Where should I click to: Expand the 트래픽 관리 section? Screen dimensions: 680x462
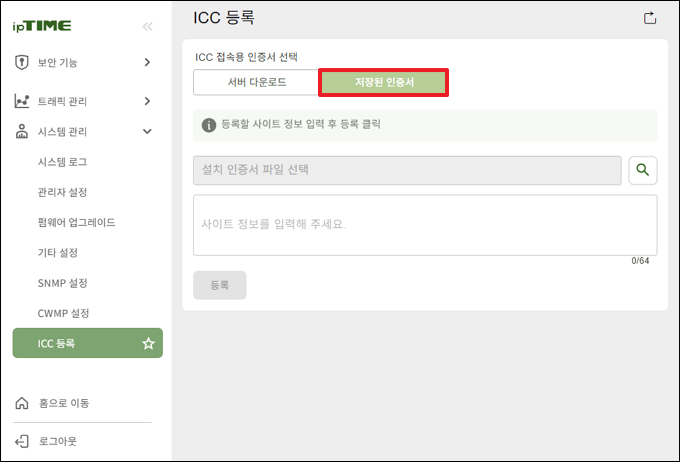[x=147, y=101]
